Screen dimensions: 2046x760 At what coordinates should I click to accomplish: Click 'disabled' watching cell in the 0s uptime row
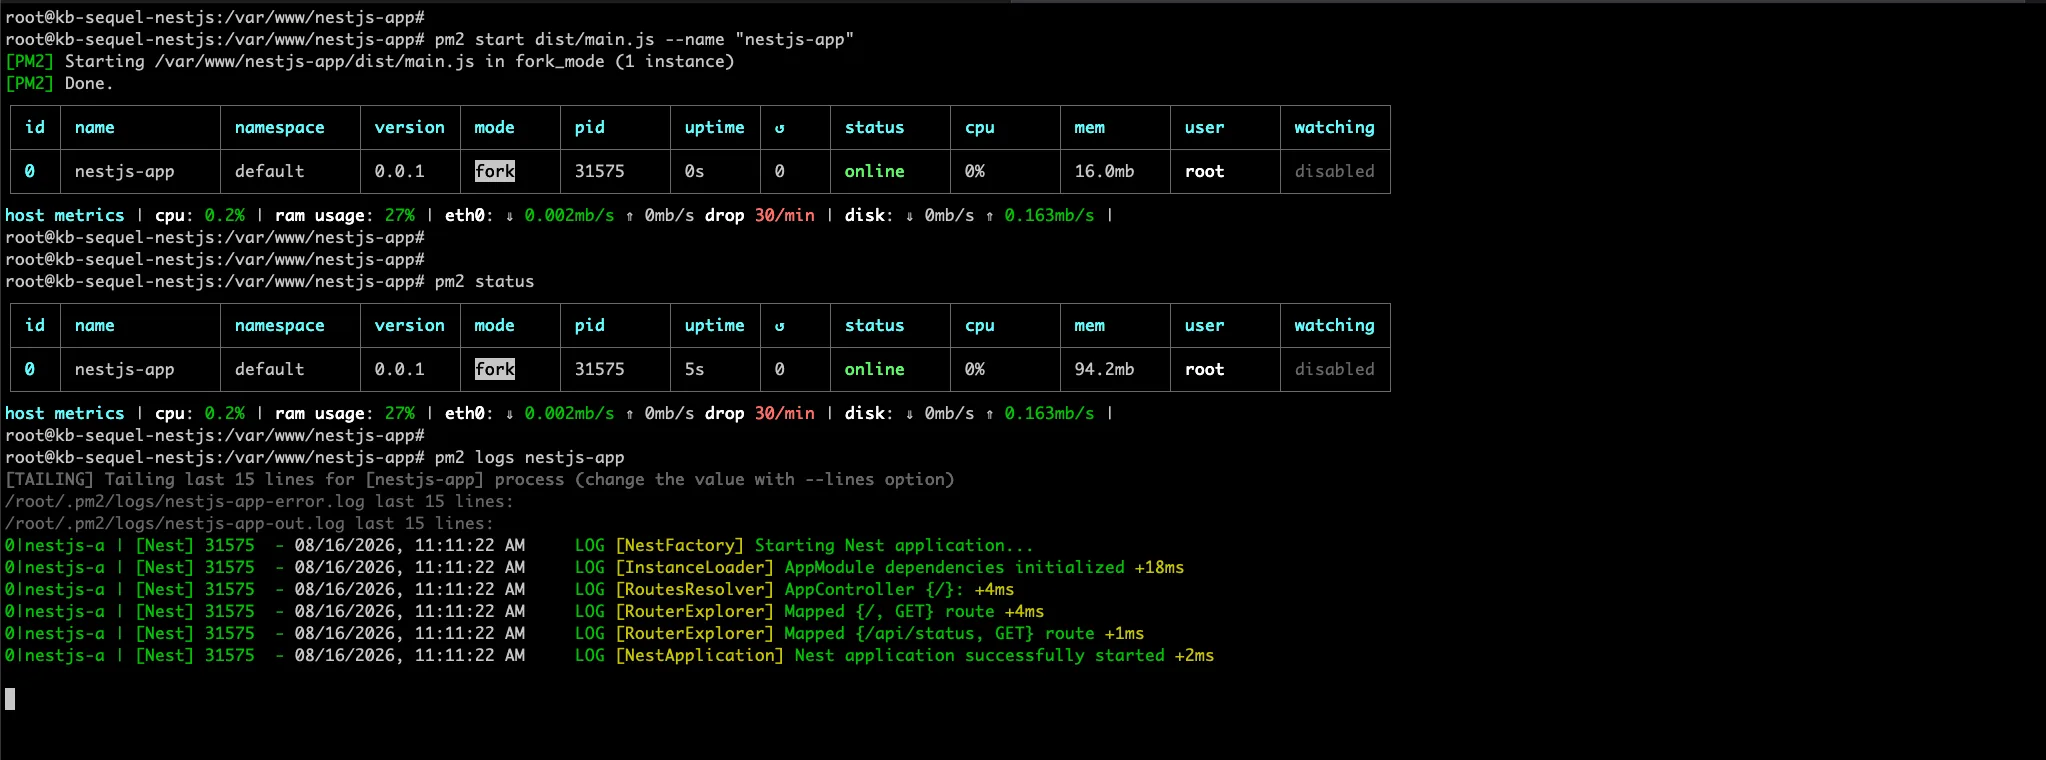(x=1335, y=171)
